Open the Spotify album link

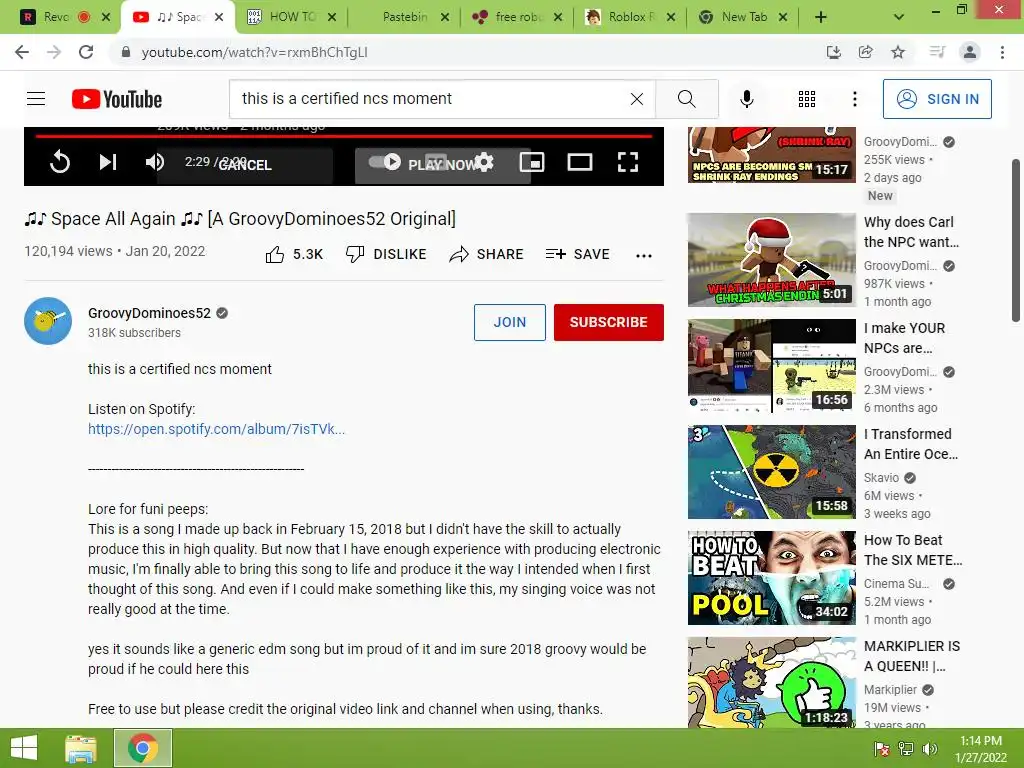(216, 429)
